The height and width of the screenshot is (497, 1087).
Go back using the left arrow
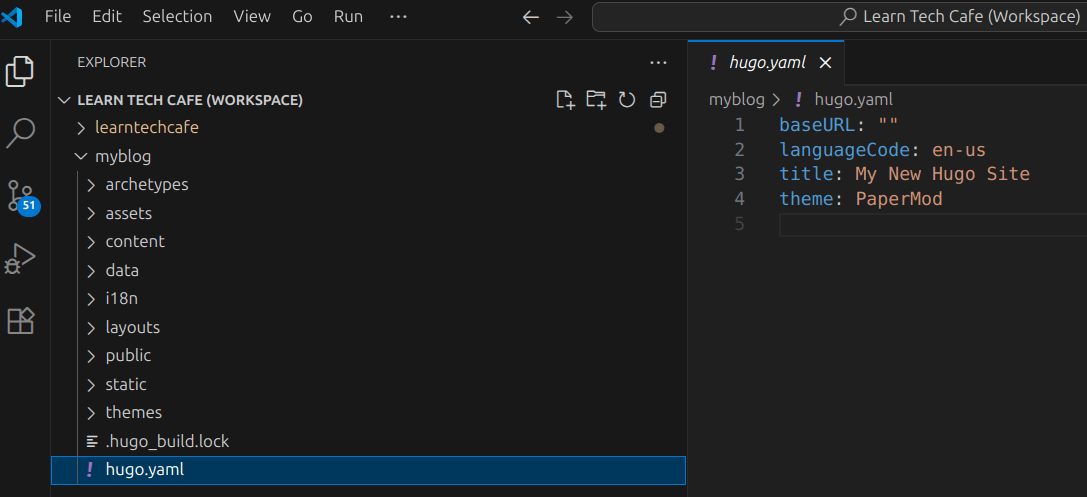click(530, 17)
